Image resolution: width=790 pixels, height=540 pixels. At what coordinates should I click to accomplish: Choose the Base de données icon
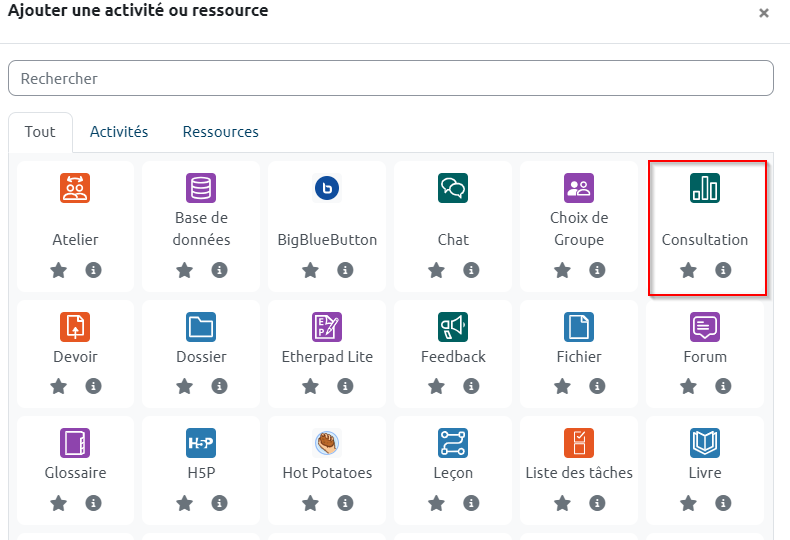(x=201, y=188)
